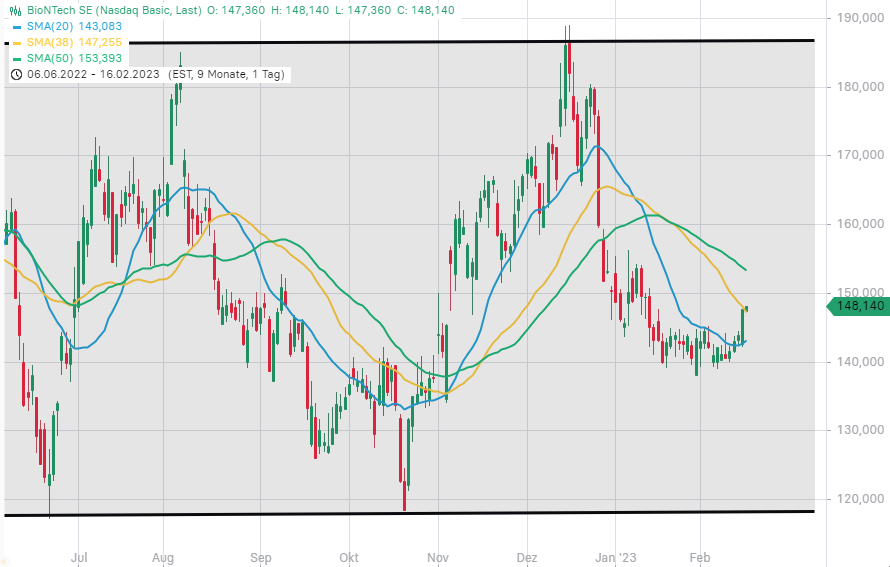Image resolution: width=890 pixels, height=567 pixels.
Task: Click the blue SMA(20) legend marker
Action: (16, 27)
